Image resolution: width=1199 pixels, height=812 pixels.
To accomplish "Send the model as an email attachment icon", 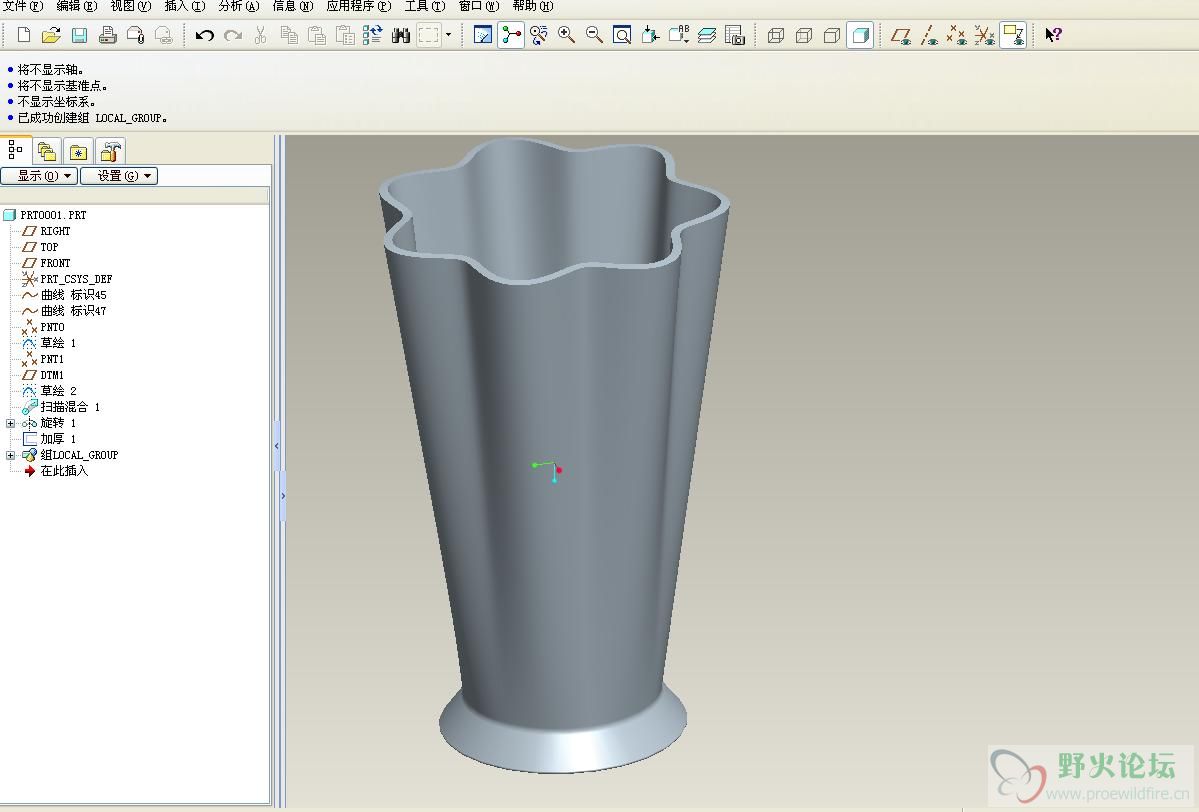I will tap(135, 34).
